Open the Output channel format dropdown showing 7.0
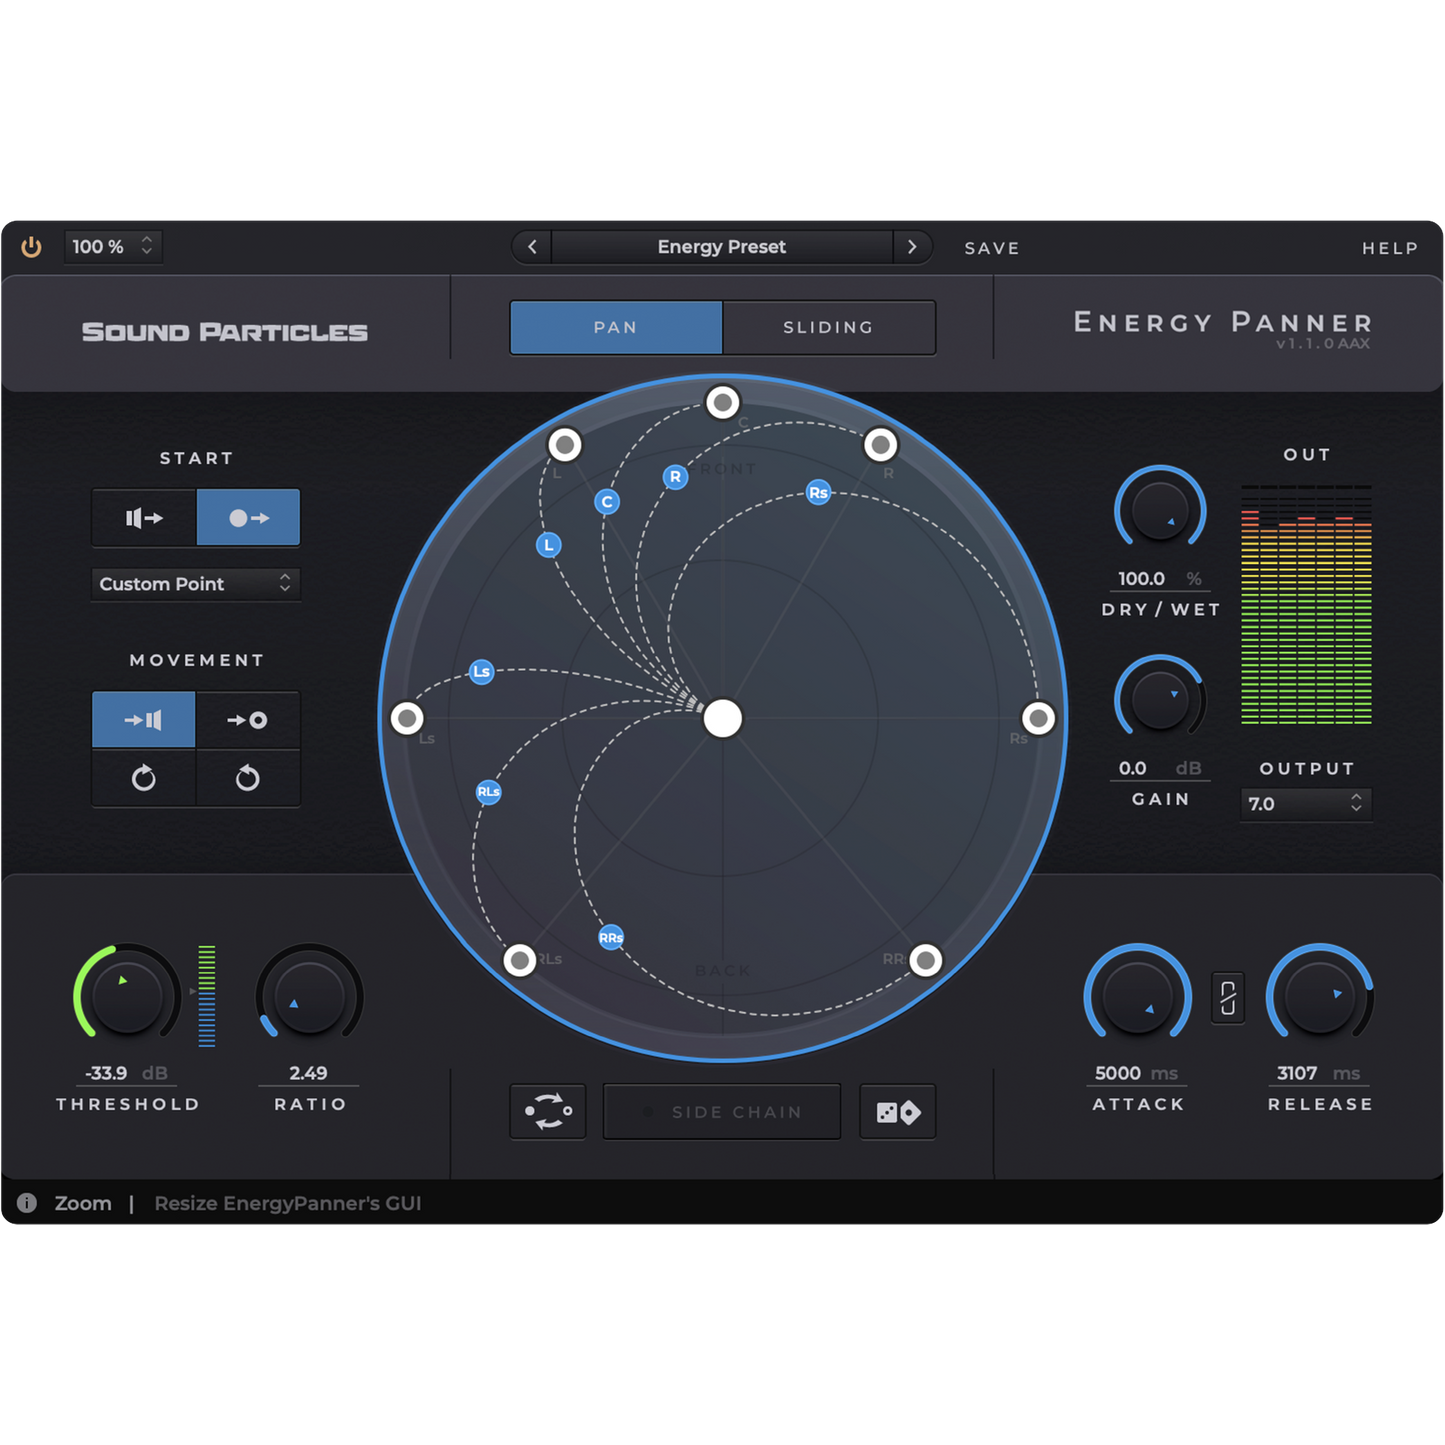The image size is (1445, 1445). point(1305,803)
